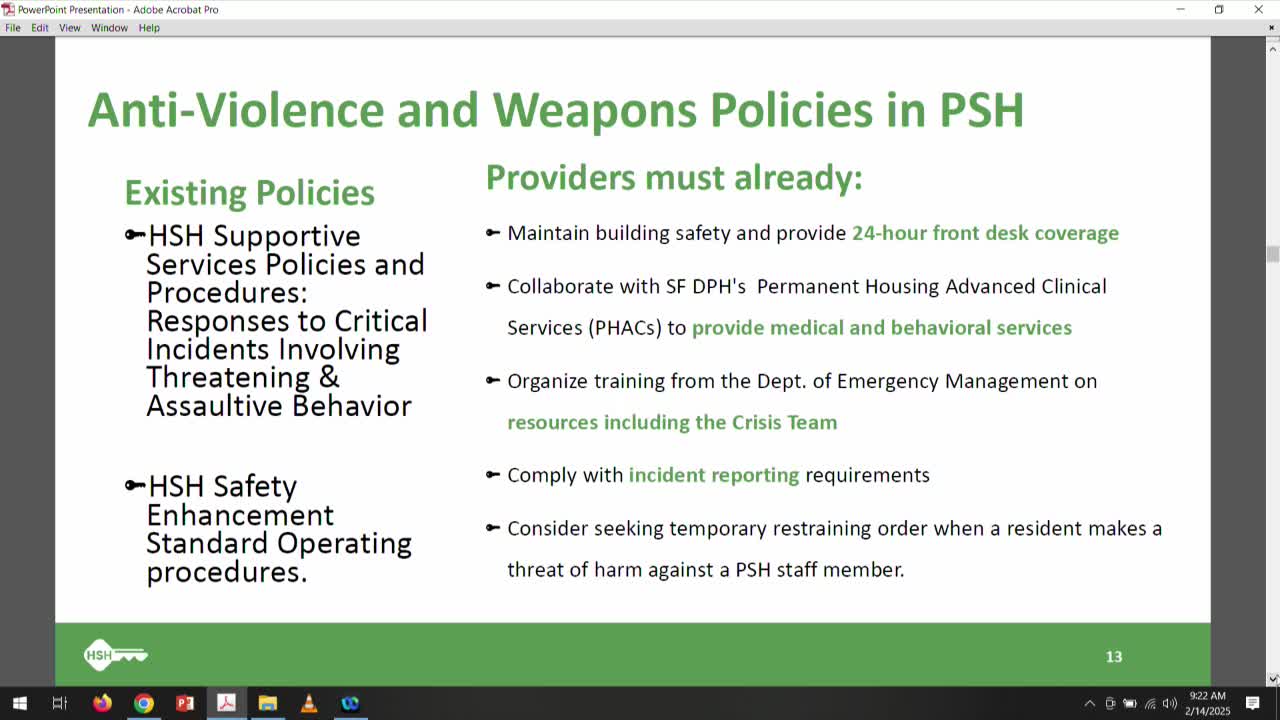Open the View menu in Acrobat
Viewport: 1280px width, 720px height.
[69, 27]
